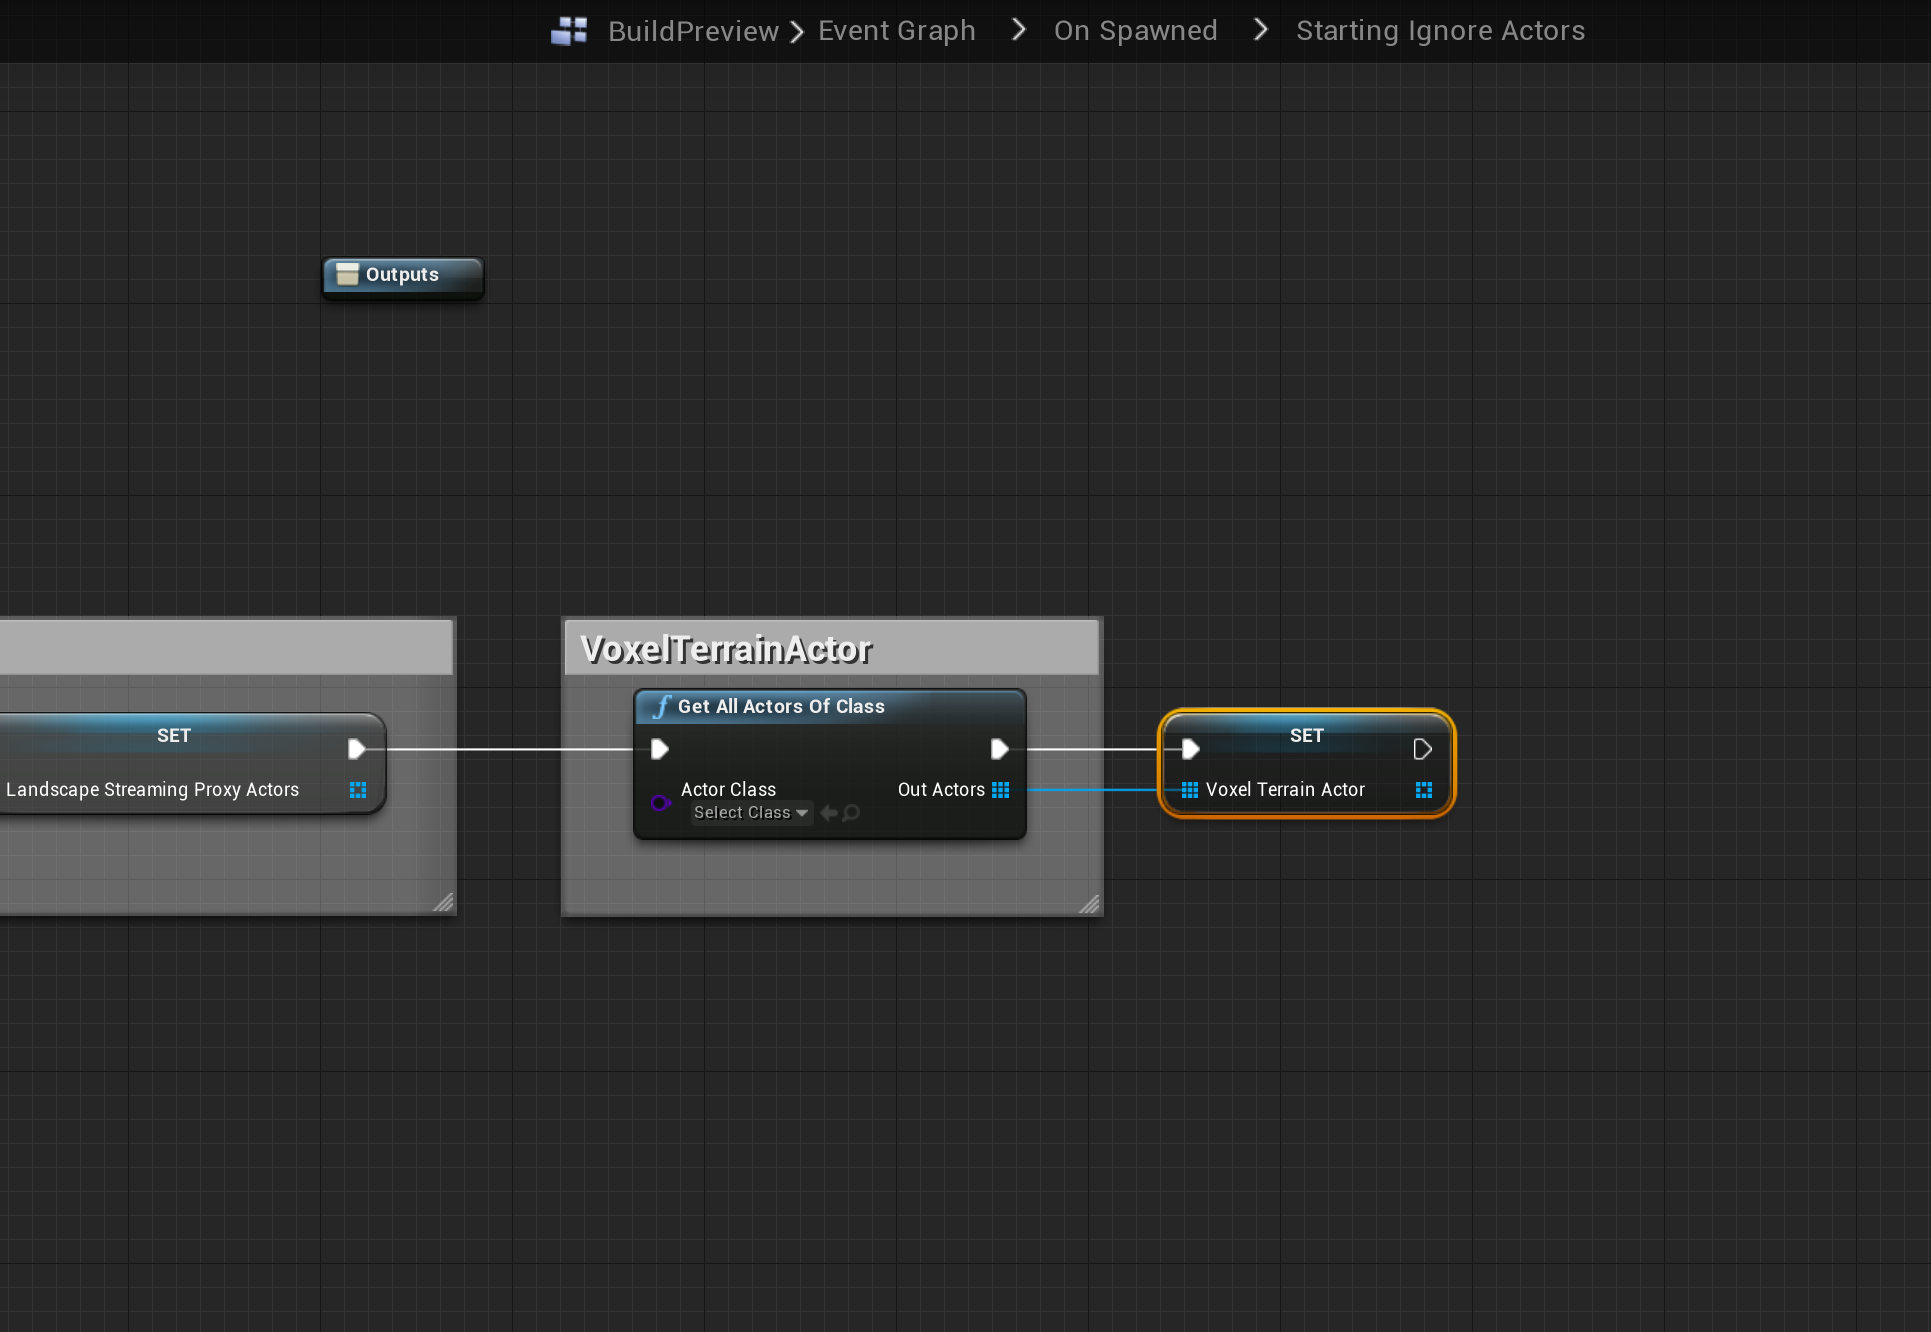Click Get All Actors output exec pin
This screenshot has width=1931, height=1332.
[998, 749]
